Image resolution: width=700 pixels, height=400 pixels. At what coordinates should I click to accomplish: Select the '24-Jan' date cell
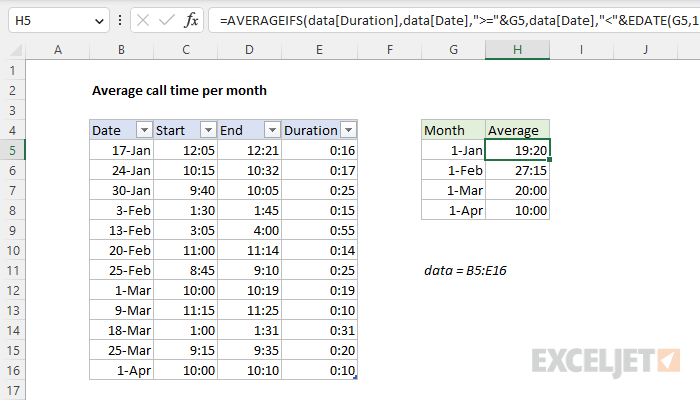[121, 170]
